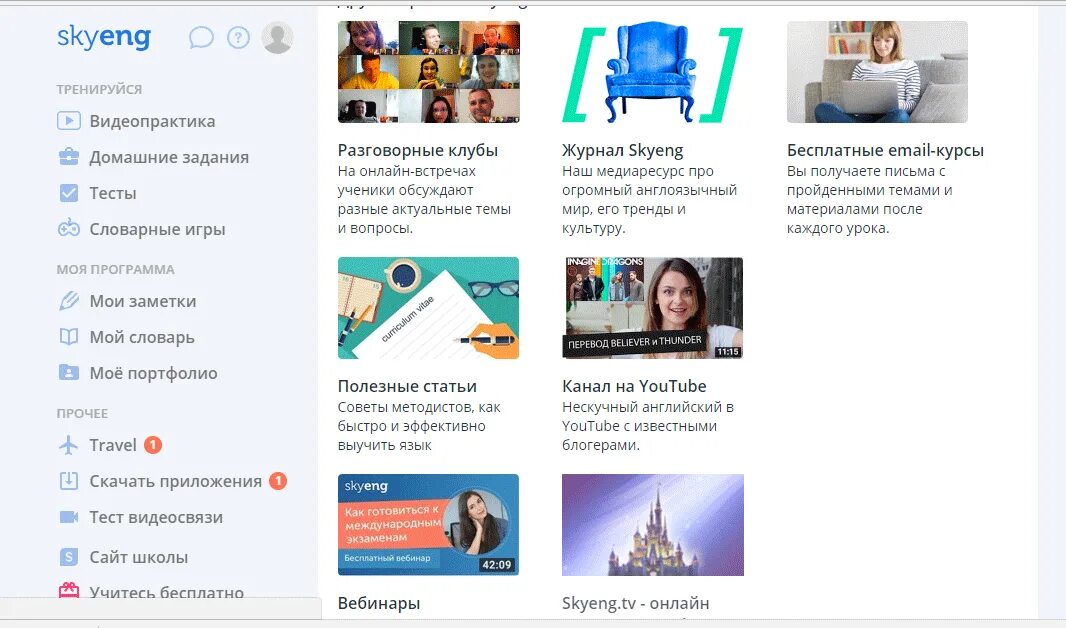Open Тесты via its checkmark icon

(69, 192)
